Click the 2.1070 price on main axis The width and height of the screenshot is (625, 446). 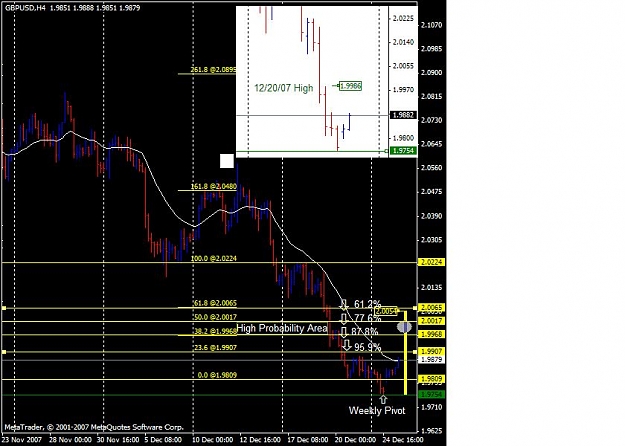click(x=431, y=25)
